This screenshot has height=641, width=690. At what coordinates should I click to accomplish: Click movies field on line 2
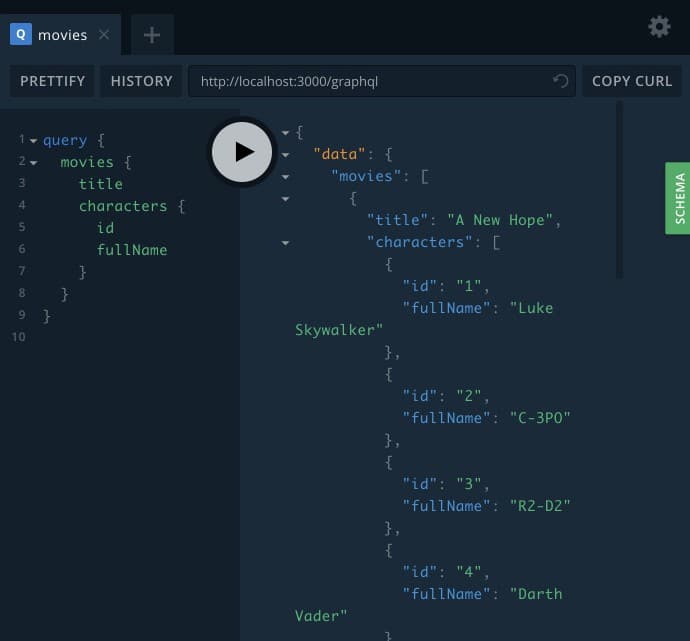click(x=87, y=162)
